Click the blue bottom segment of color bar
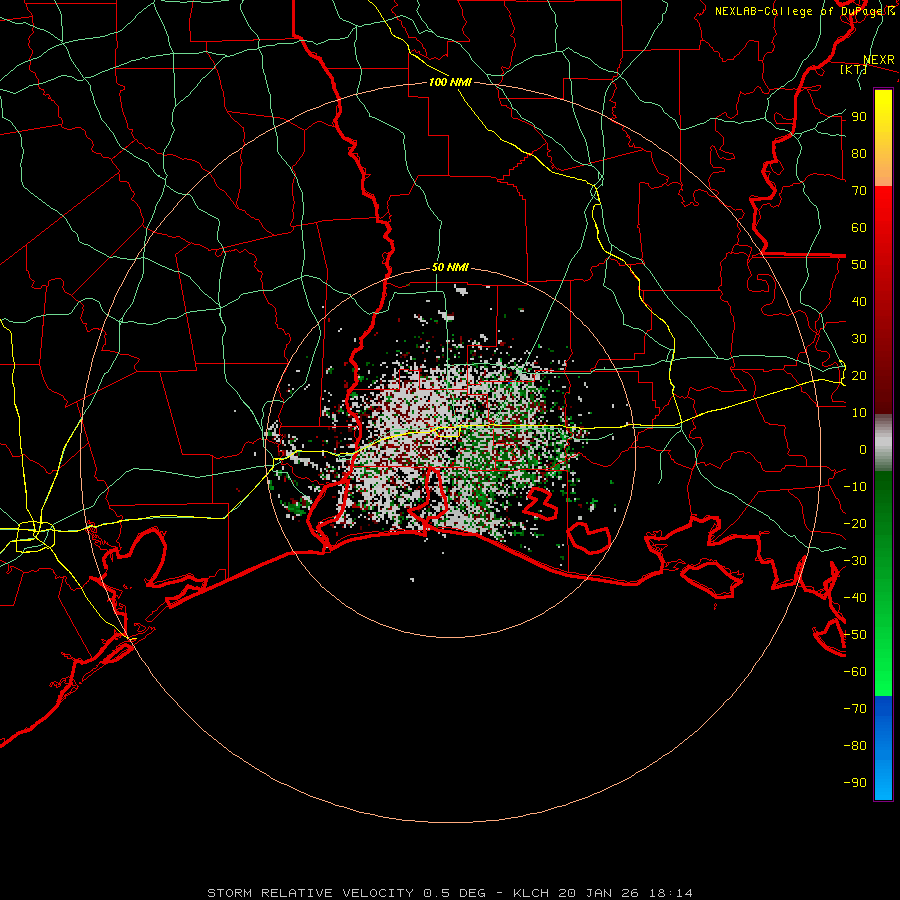Viewport: 900px width, 900px height. click(x=883, y=748)
